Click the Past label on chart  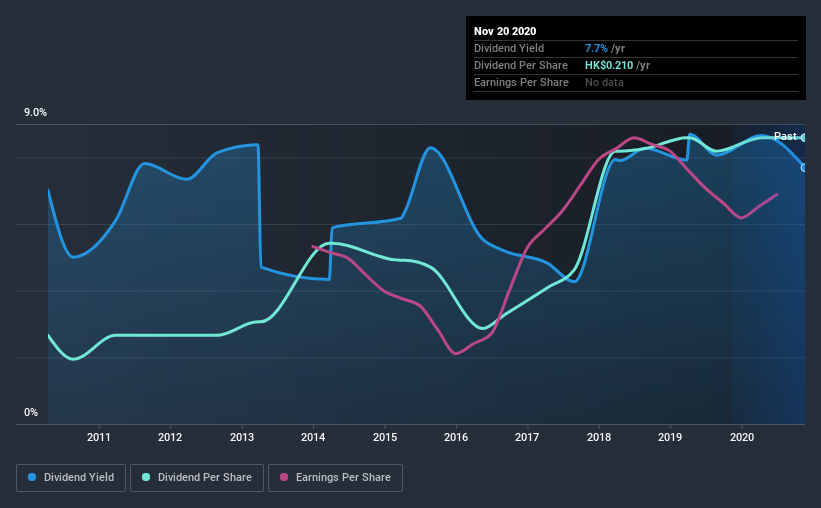785,136
